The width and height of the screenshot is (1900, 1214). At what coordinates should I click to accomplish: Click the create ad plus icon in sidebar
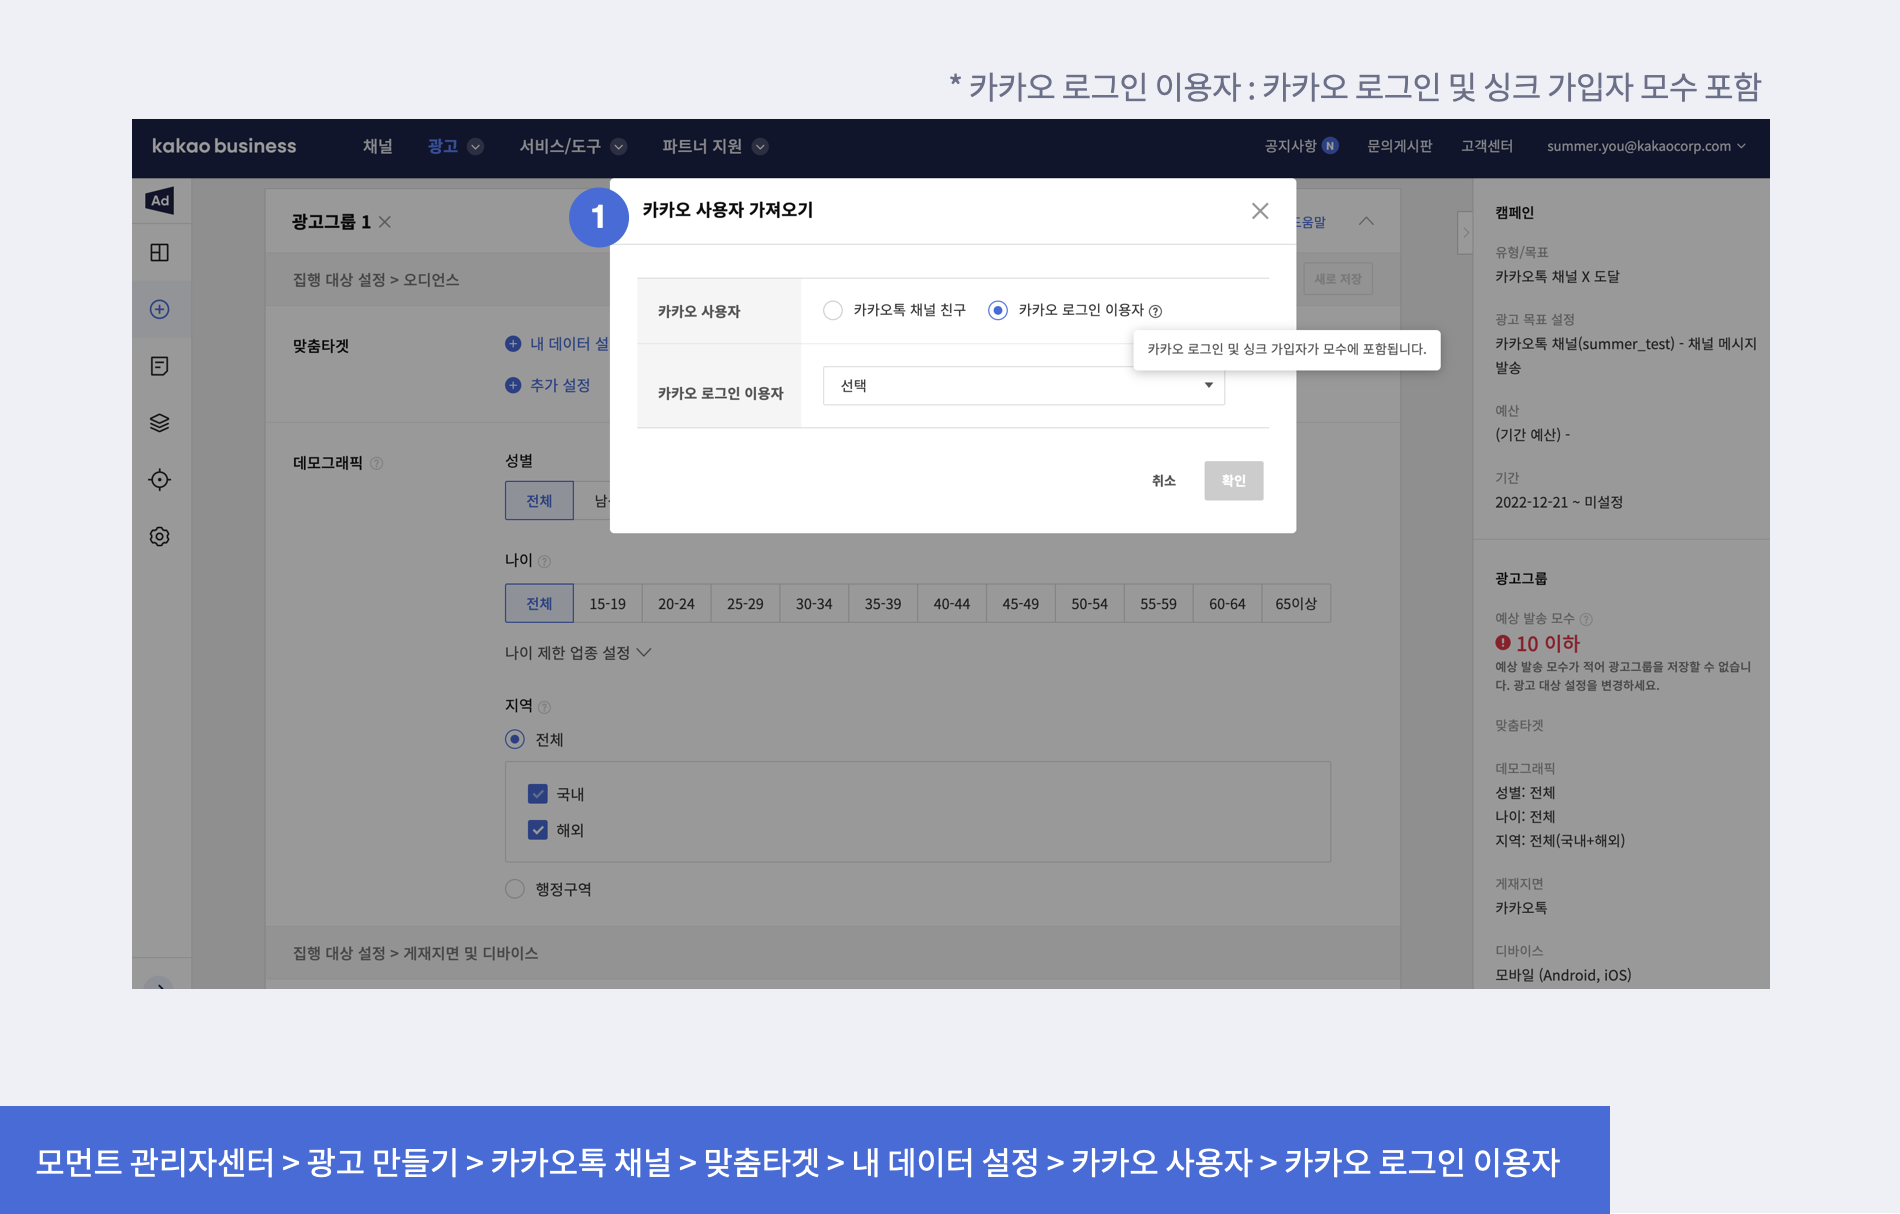[x=160, y=310]
